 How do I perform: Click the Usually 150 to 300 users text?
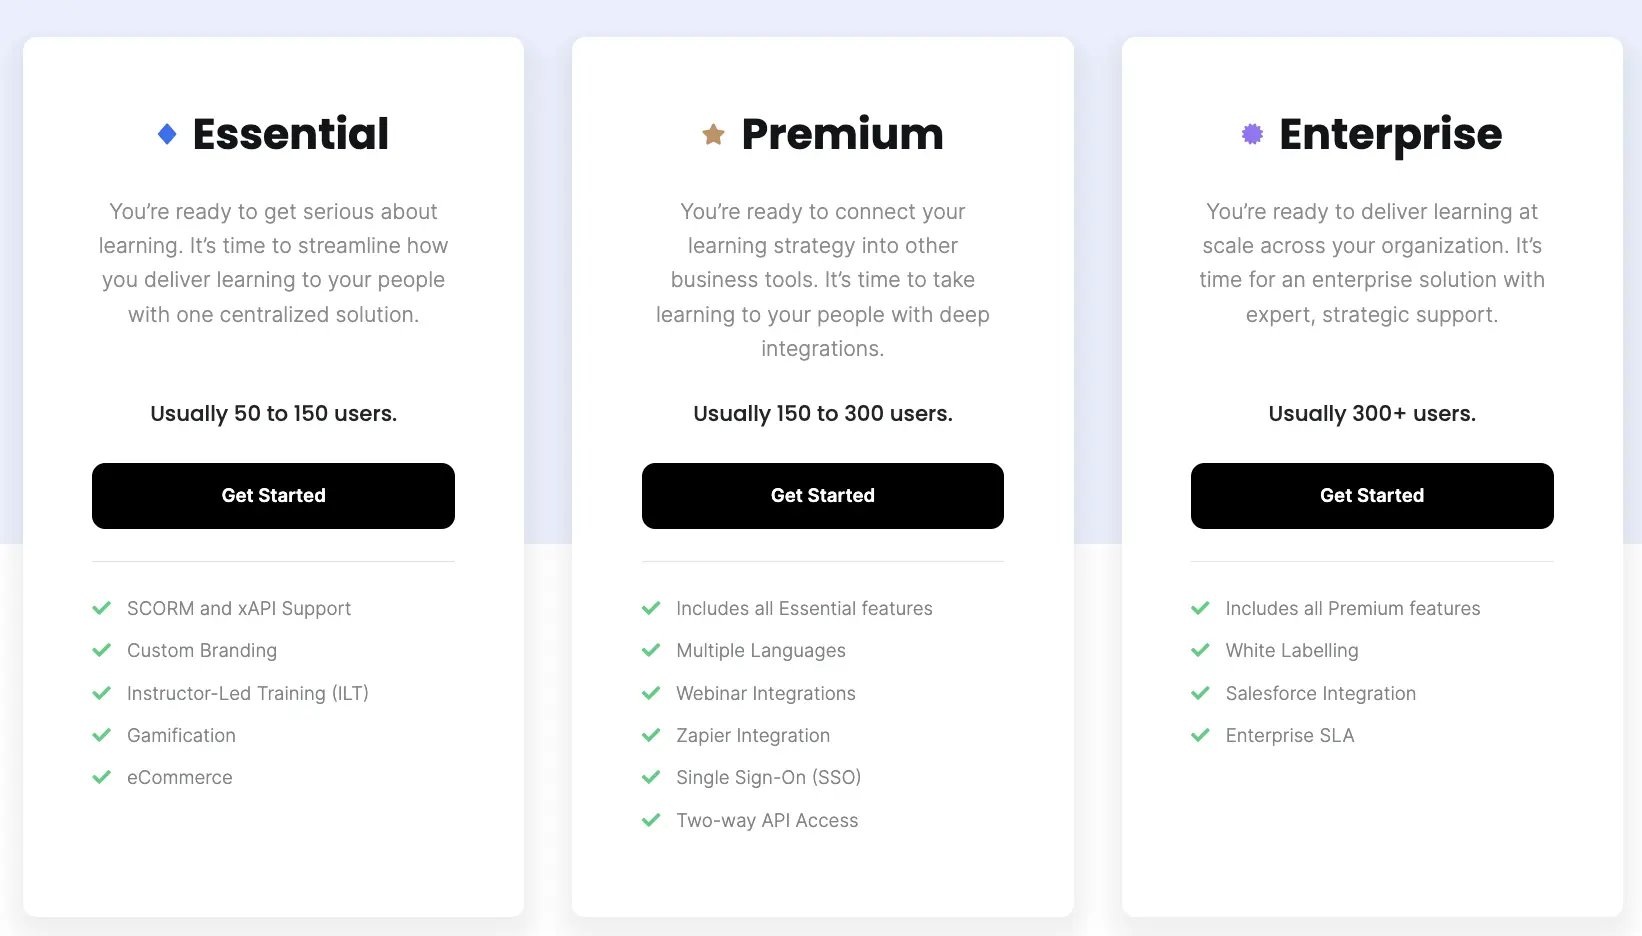[822, 413]
